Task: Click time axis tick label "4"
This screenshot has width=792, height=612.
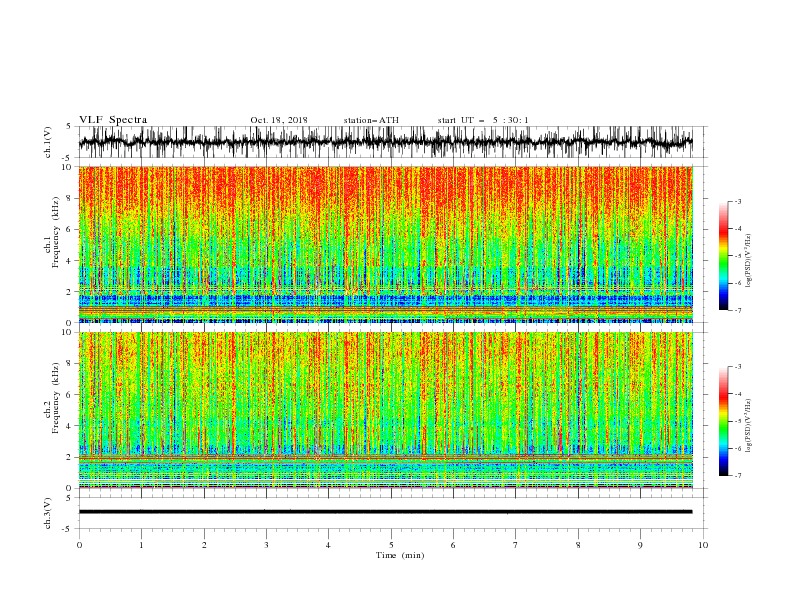Action: 328,545
